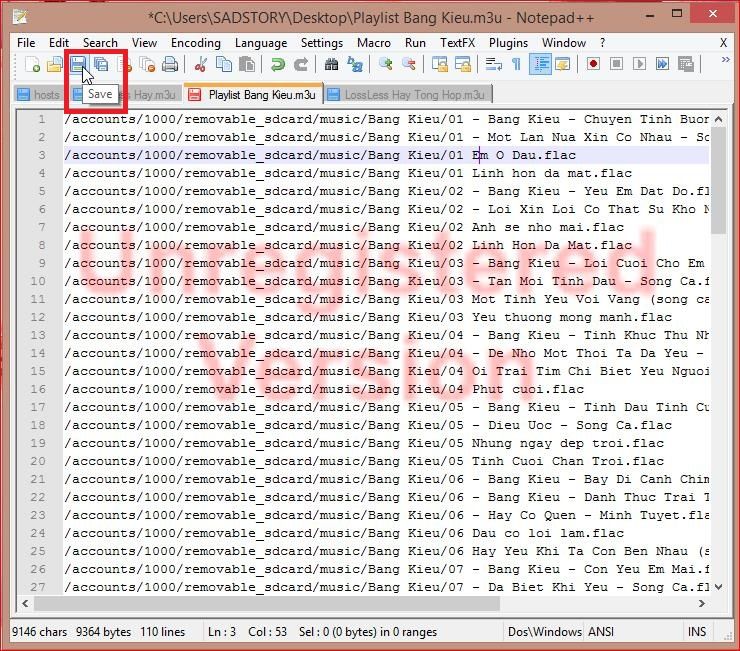Start macro recording
Image resolution: width=740 pixels, height=651 pixels.
coord(593,64)
